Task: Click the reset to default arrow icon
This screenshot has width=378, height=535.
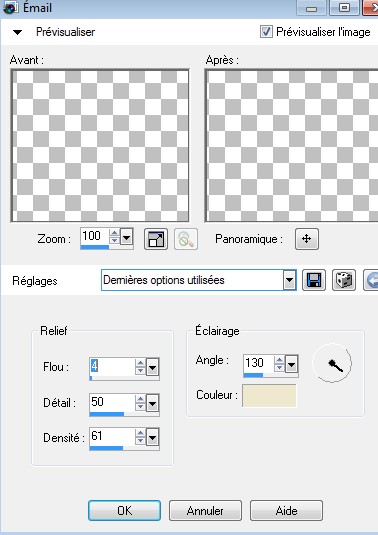Action: [x=371, y=280]
